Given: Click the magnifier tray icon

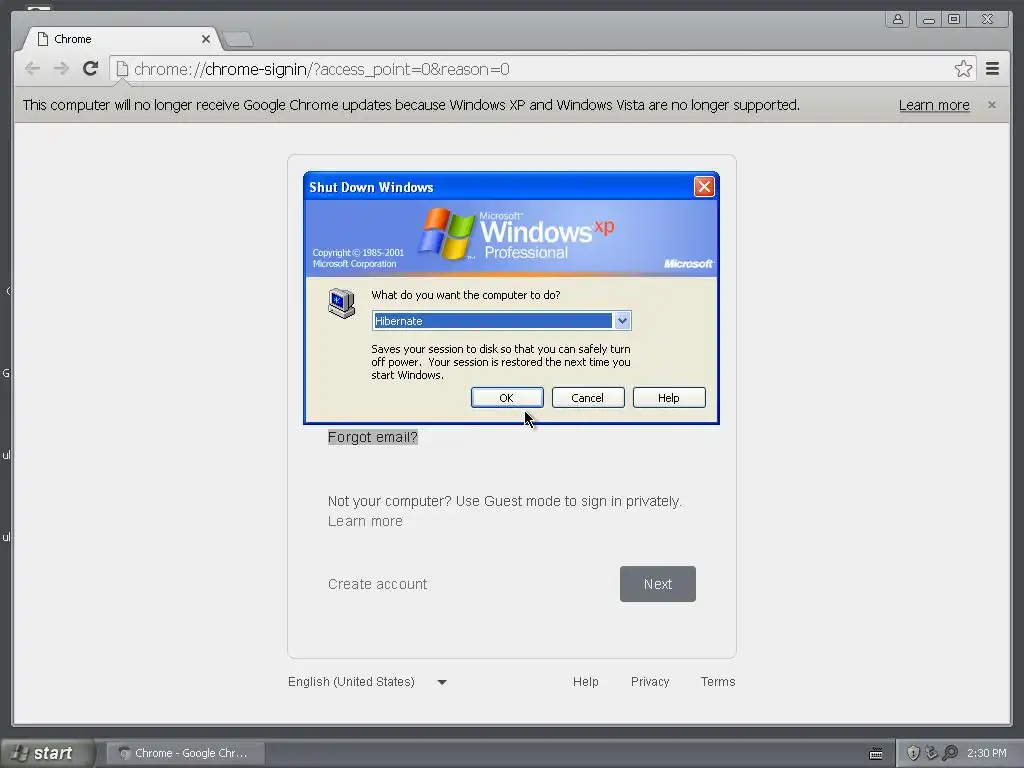Looking at the screenshot, I should 950,753.
